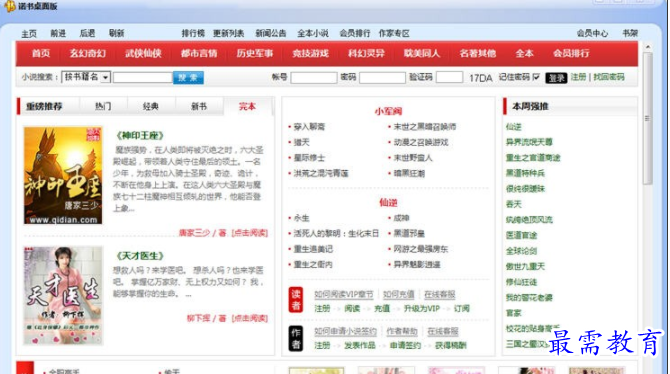Viewport: 670px width, 374px height.
Task: Open 书架 at top right
Action: pos(630,33)
